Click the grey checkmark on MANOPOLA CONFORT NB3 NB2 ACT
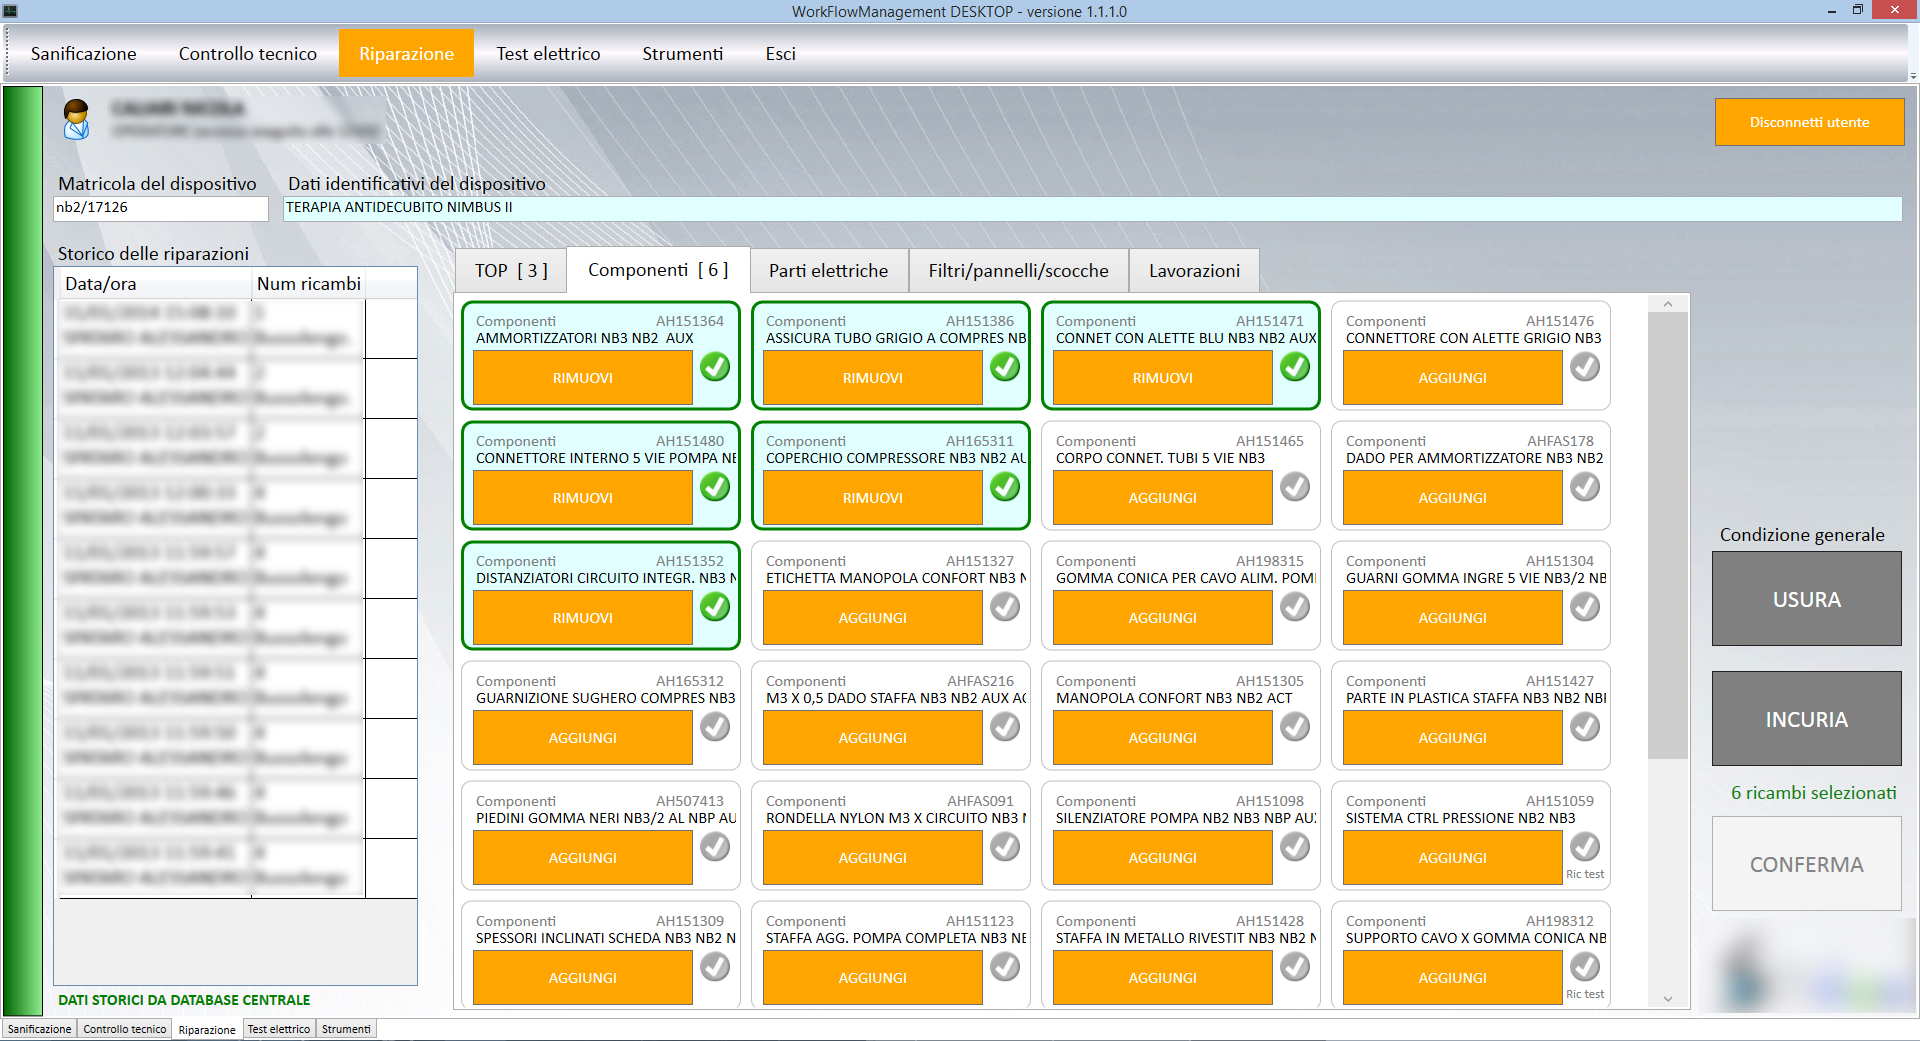 (1295, 727)
